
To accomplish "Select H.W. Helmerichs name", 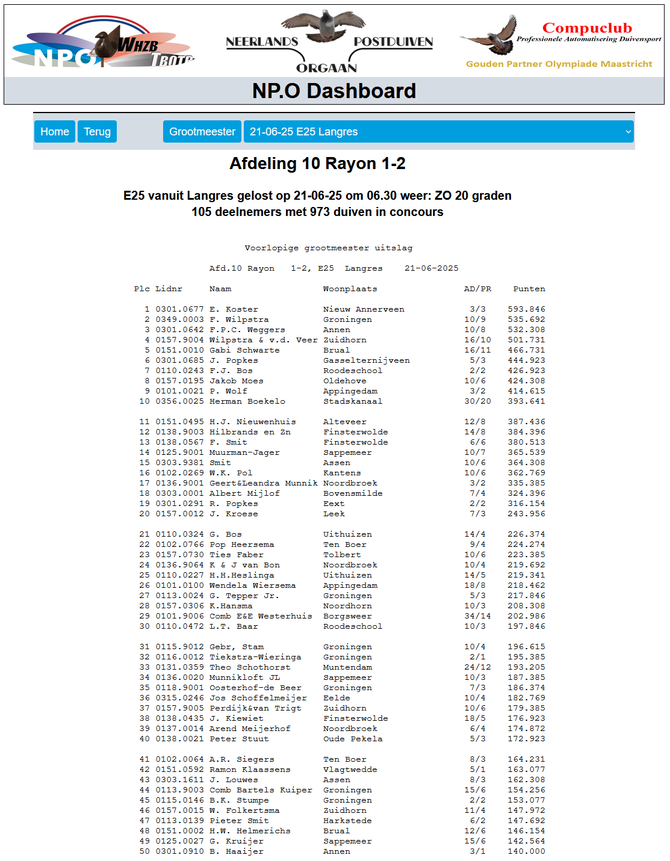I will point(250,831).
